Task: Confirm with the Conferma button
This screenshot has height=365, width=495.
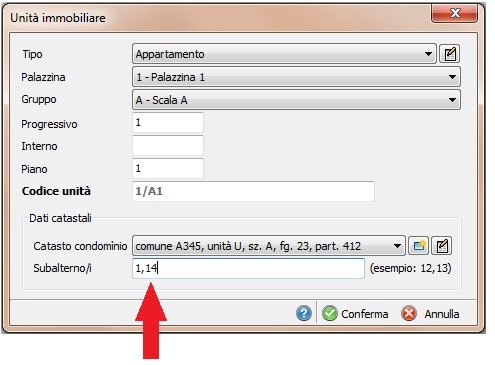Action: tap(355, 314)
